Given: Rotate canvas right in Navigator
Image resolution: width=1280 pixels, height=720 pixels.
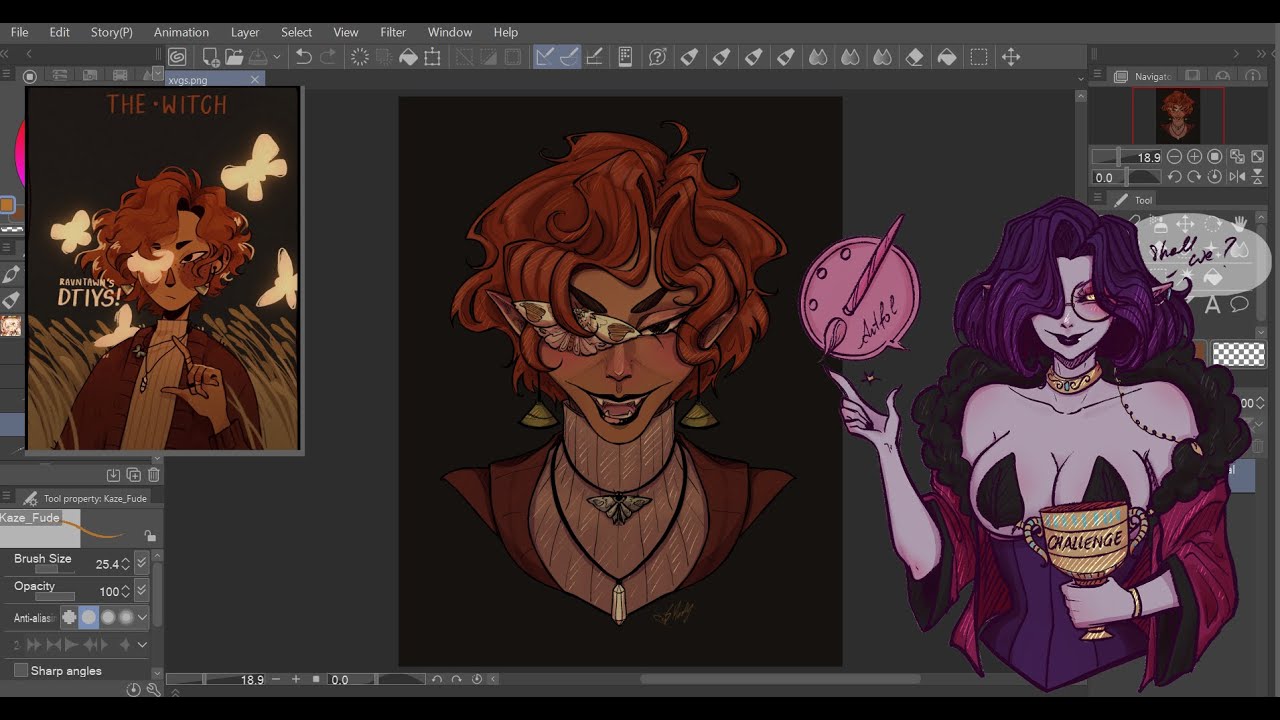Looking at the screenshot, I should pyautogui.click(x=1194, y=176).
